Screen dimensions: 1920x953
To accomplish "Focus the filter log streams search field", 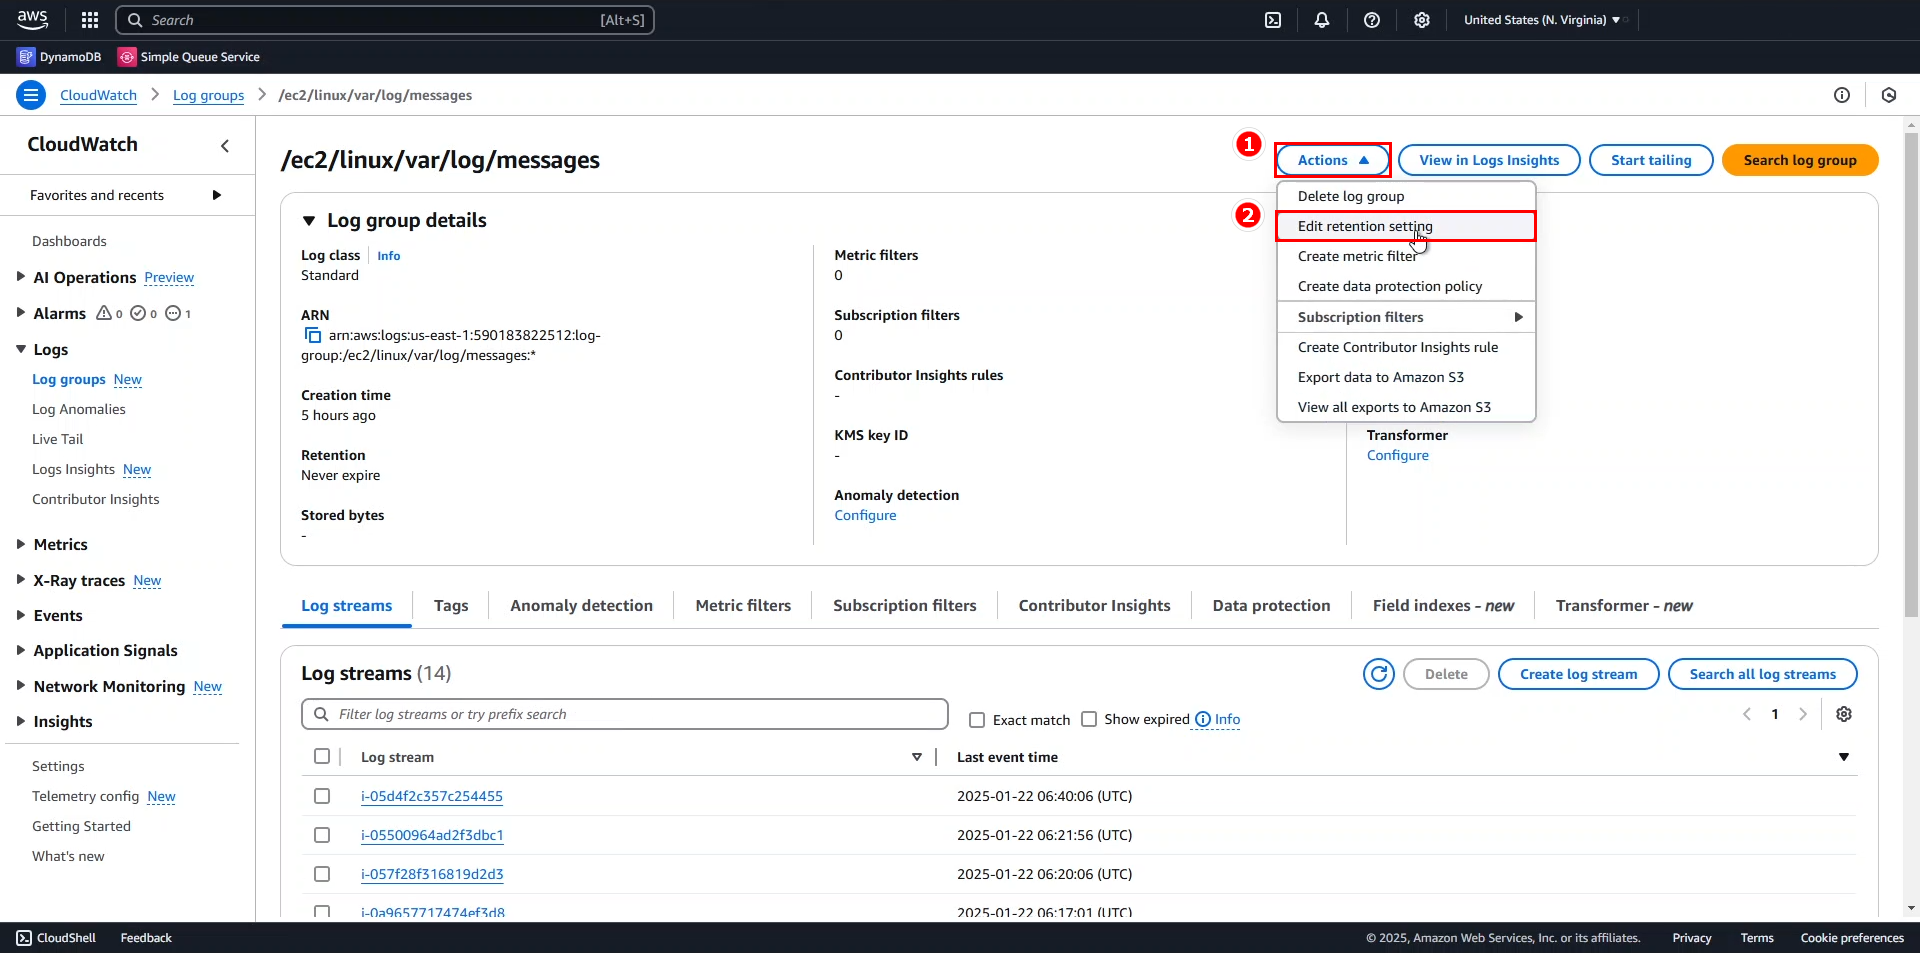I will point(625,714).
